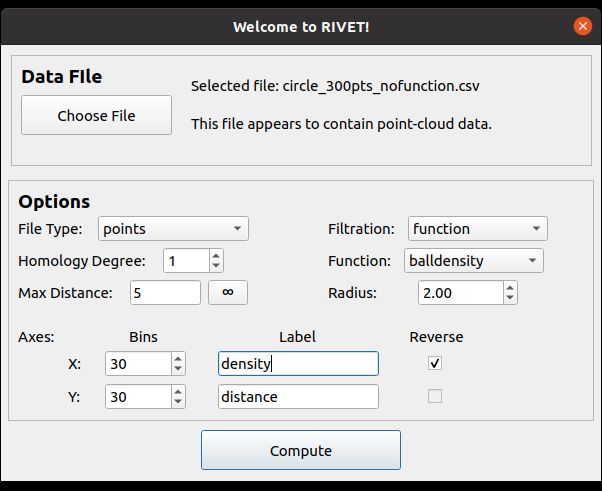Increase Y bins with up arrow
602x491 pixels.
coord(178,392)
